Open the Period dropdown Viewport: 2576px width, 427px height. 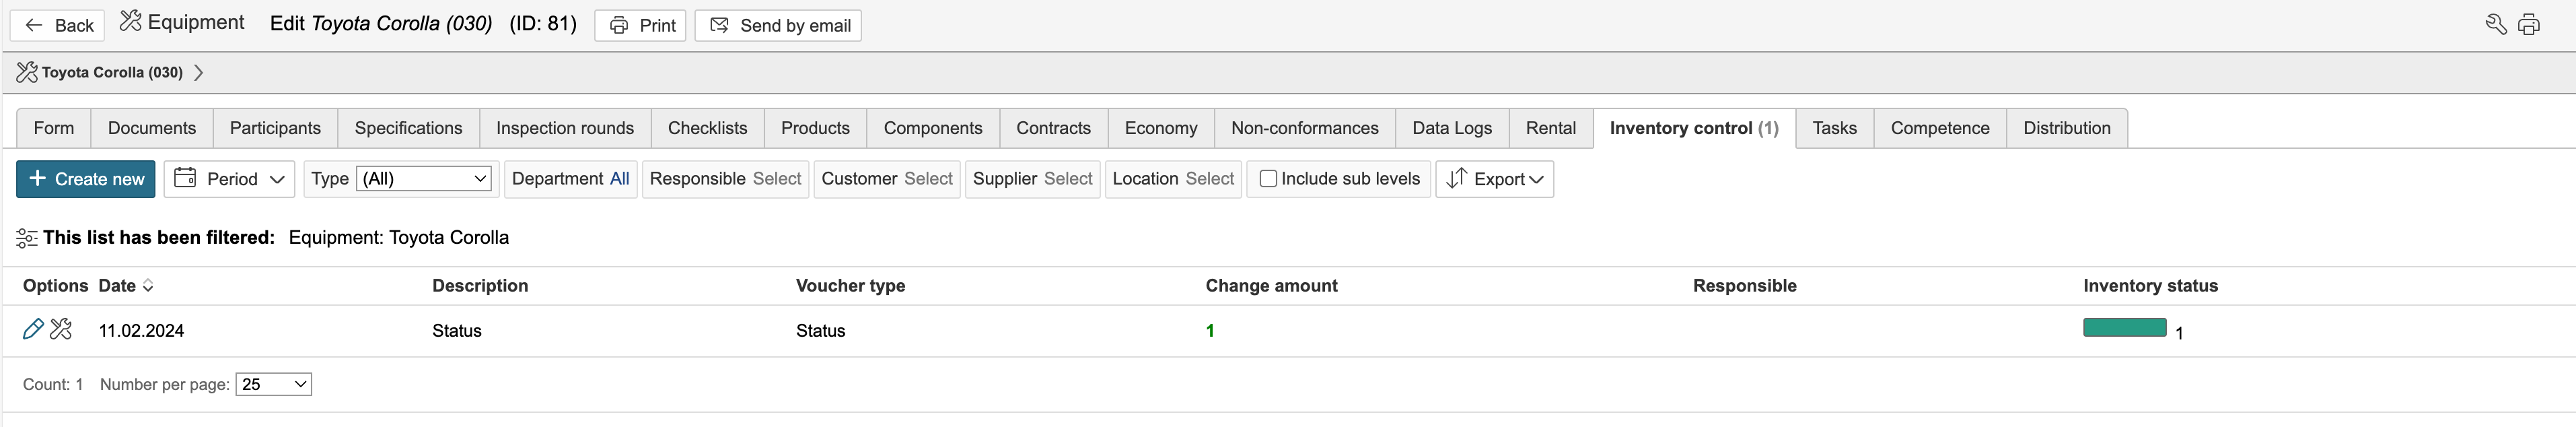230,179
